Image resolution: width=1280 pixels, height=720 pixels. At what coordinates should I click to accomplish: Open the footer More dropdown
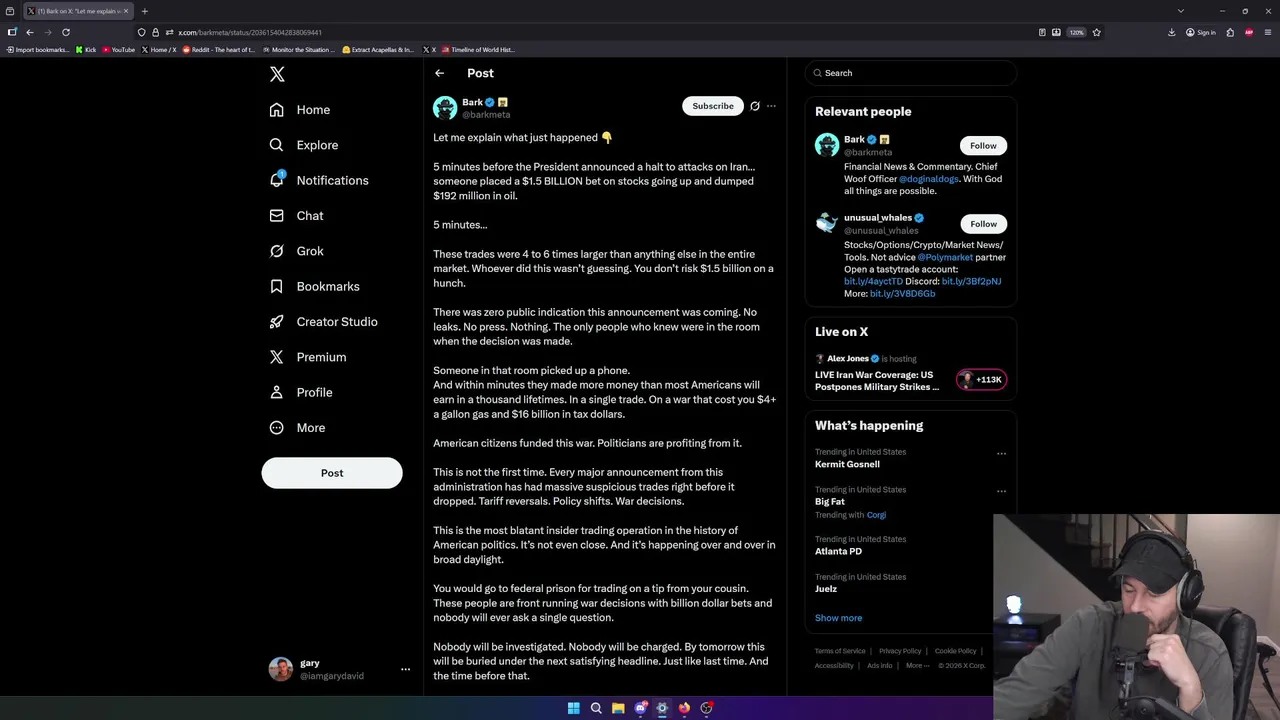point(917,666)
